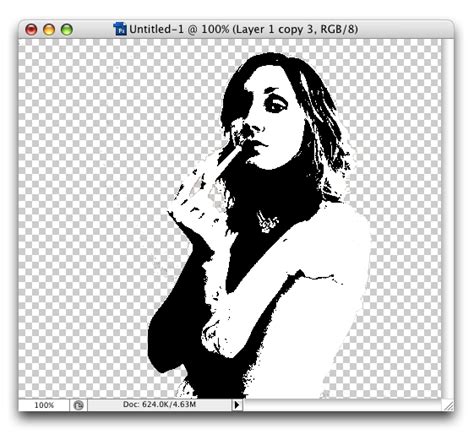Click the window title 'Untitled-1 @ 100%'

click(179, 29)
